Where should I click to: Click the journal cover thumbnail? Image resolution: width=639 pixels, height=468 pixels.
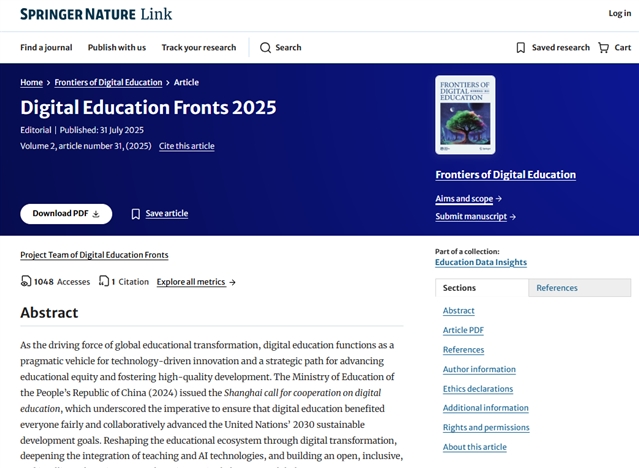[x=465, y=115]
